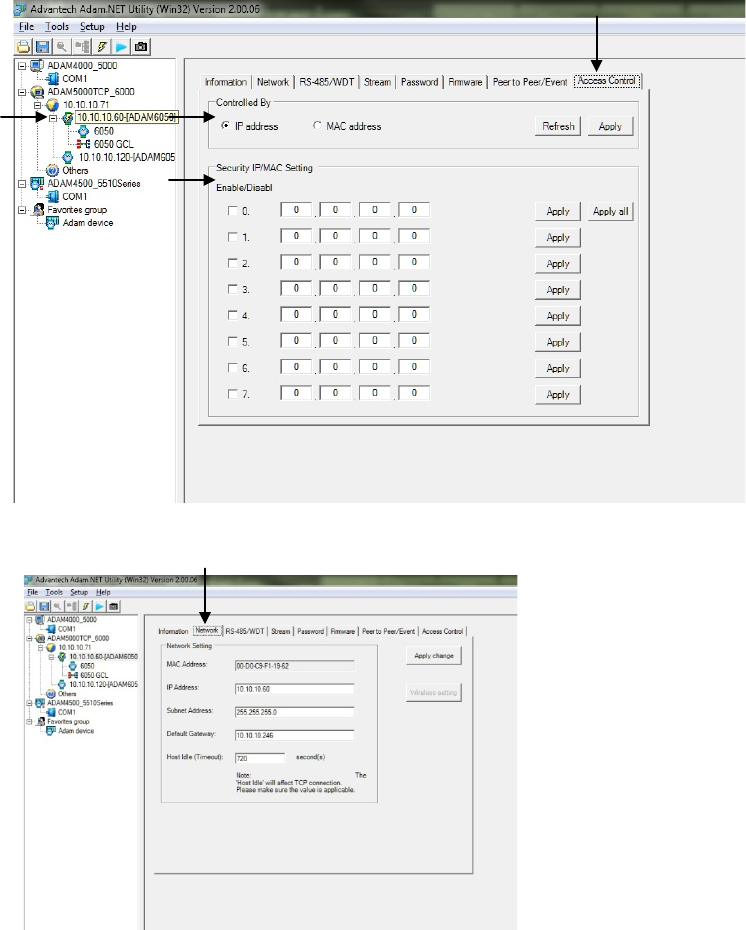Switch to the Password tab in lower window
The width and height of the screenshot is (746, 930).
(x=310, y=631)
